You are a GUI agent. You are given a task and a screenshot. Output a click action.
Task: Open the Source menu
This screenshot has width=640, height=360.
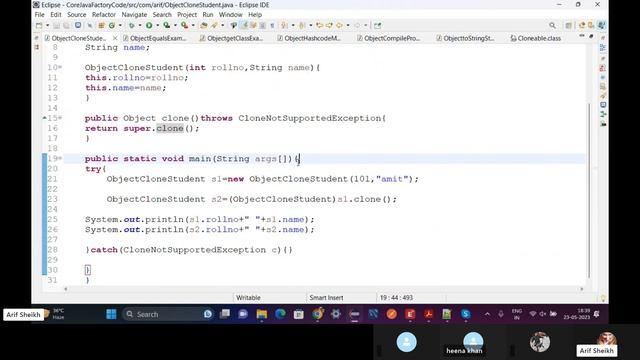[77, 15]
